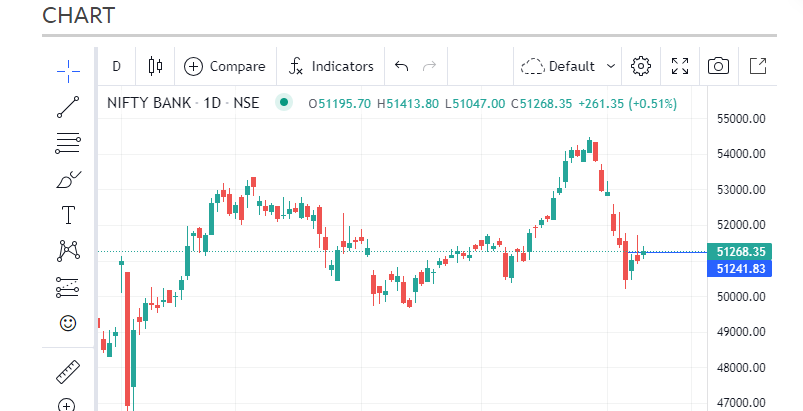Expand the Default layout dropdown
Screen dimensions: 803x411
(569, 67)
